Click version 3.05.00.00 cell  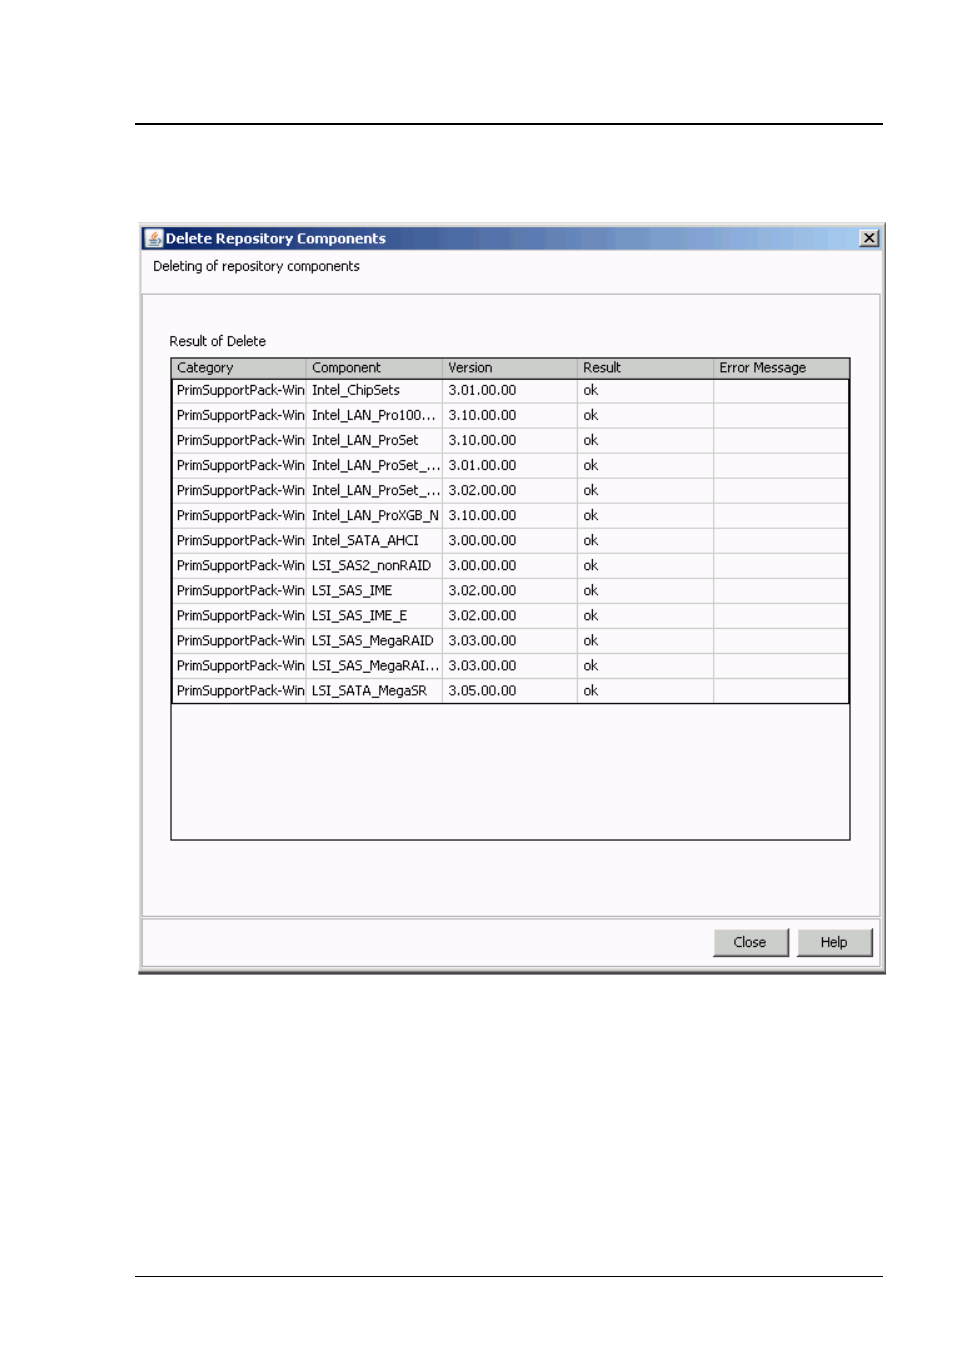tap(510, 690)
